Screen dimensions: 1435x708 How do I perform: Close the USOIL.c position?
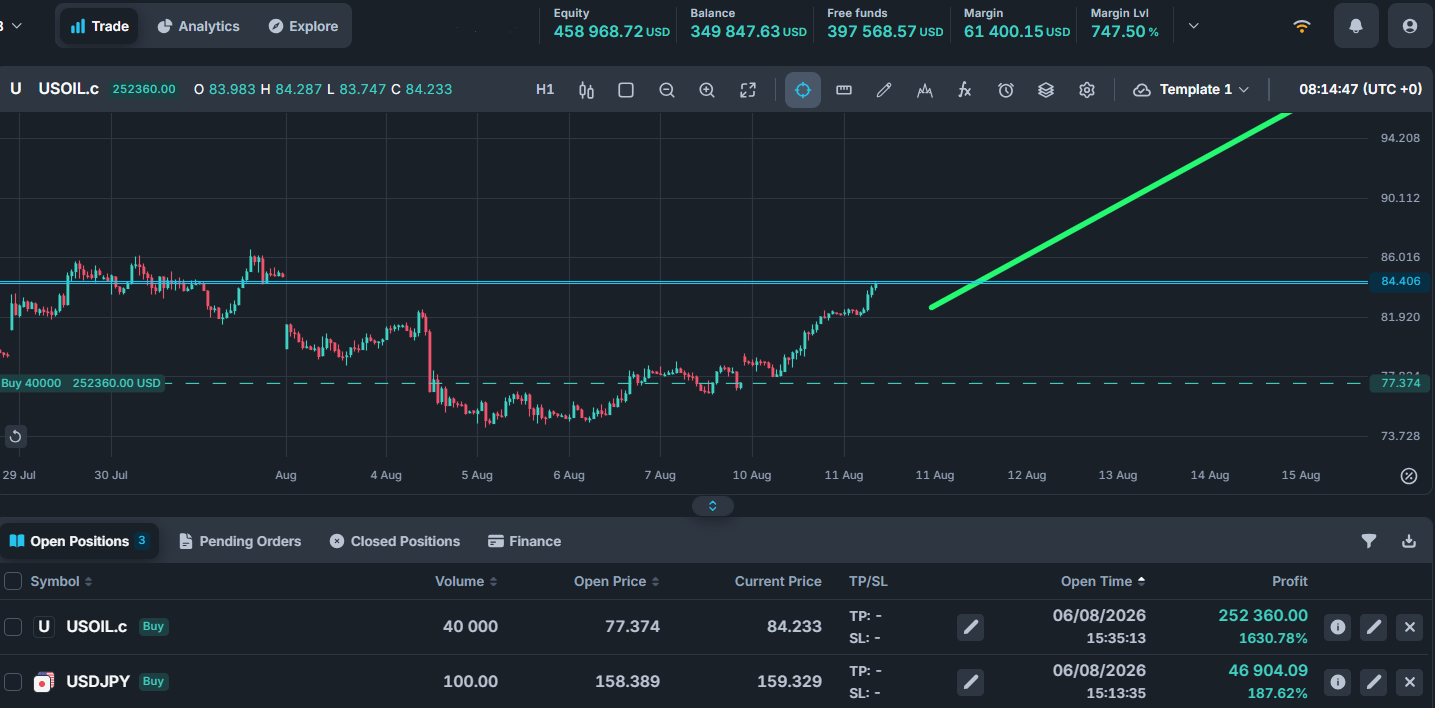point(1410,627)
